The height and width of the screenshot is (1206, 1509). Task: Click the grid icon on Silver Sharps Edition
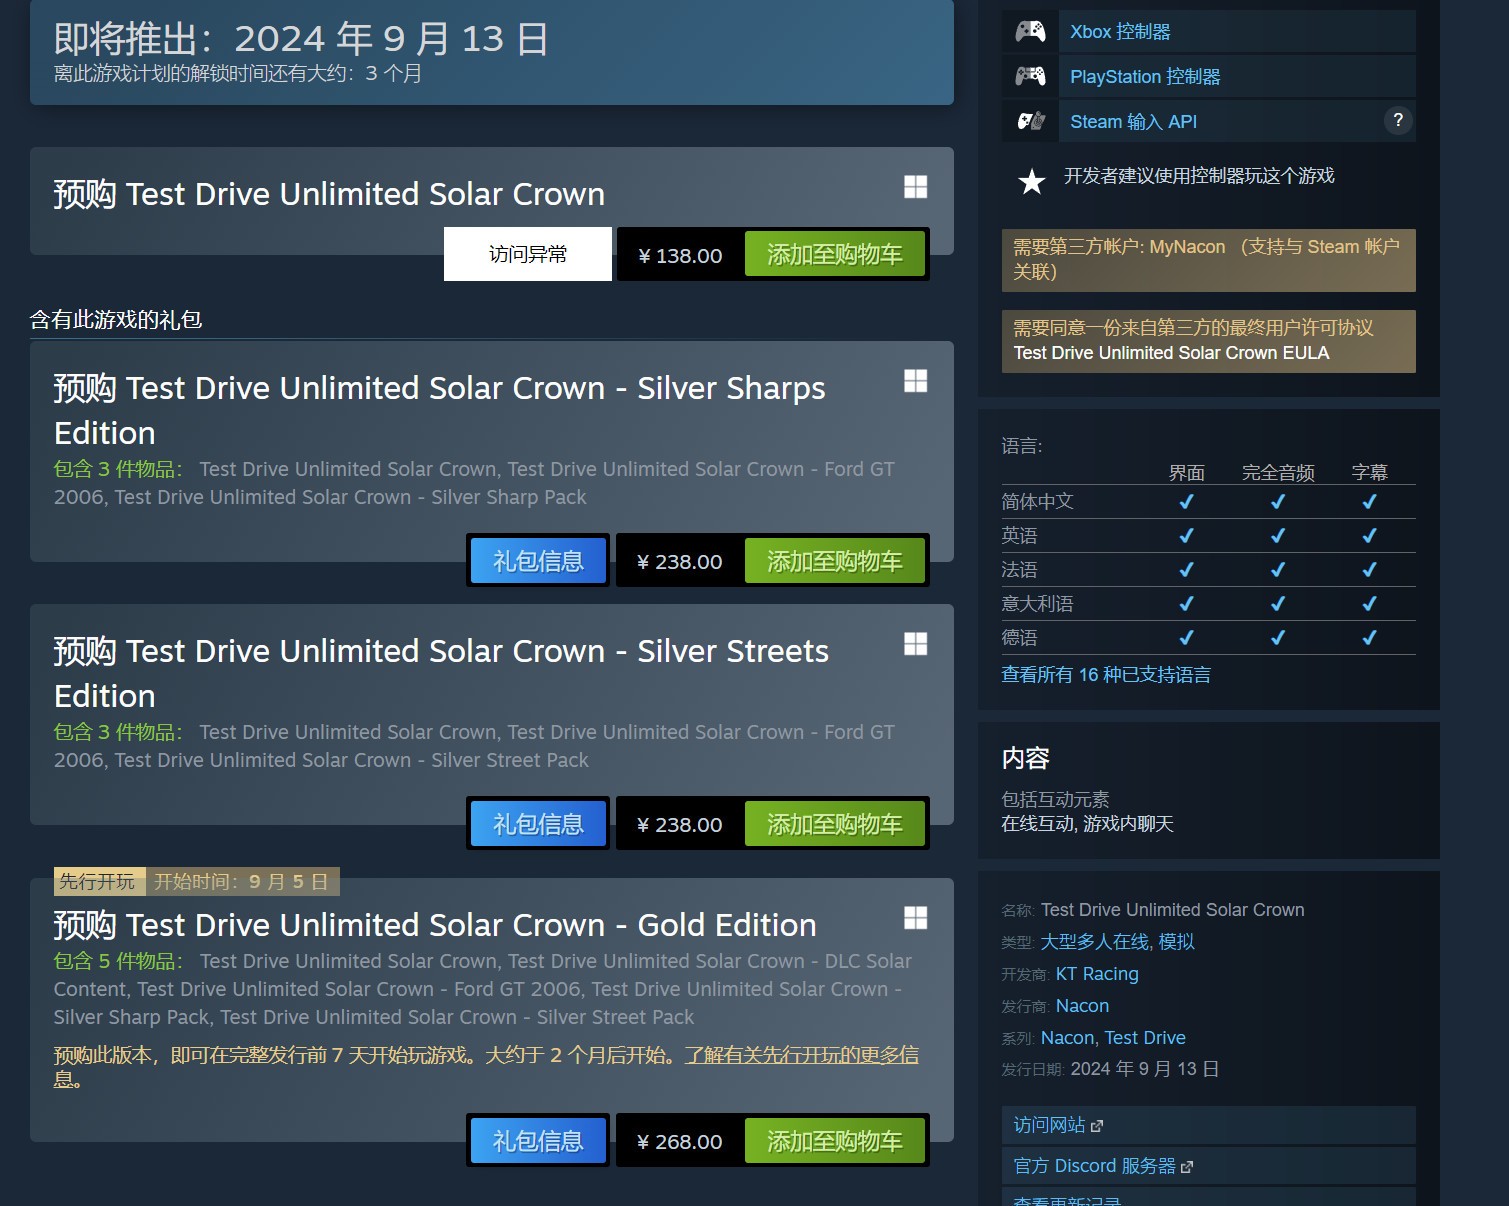point(915,381)
